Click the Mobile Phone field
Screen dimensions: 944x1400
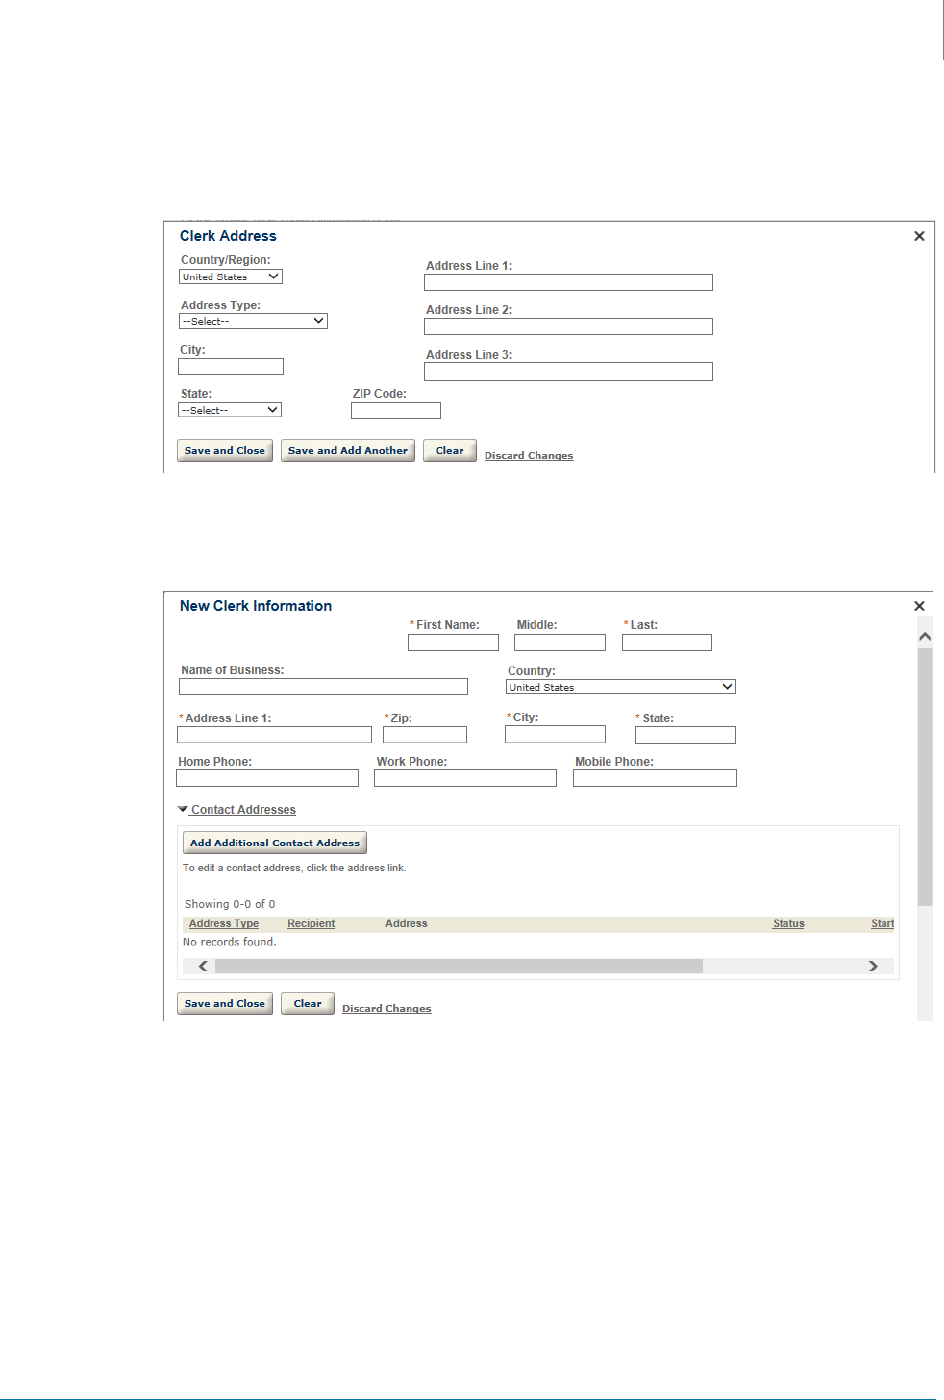[x=655, y=778]
